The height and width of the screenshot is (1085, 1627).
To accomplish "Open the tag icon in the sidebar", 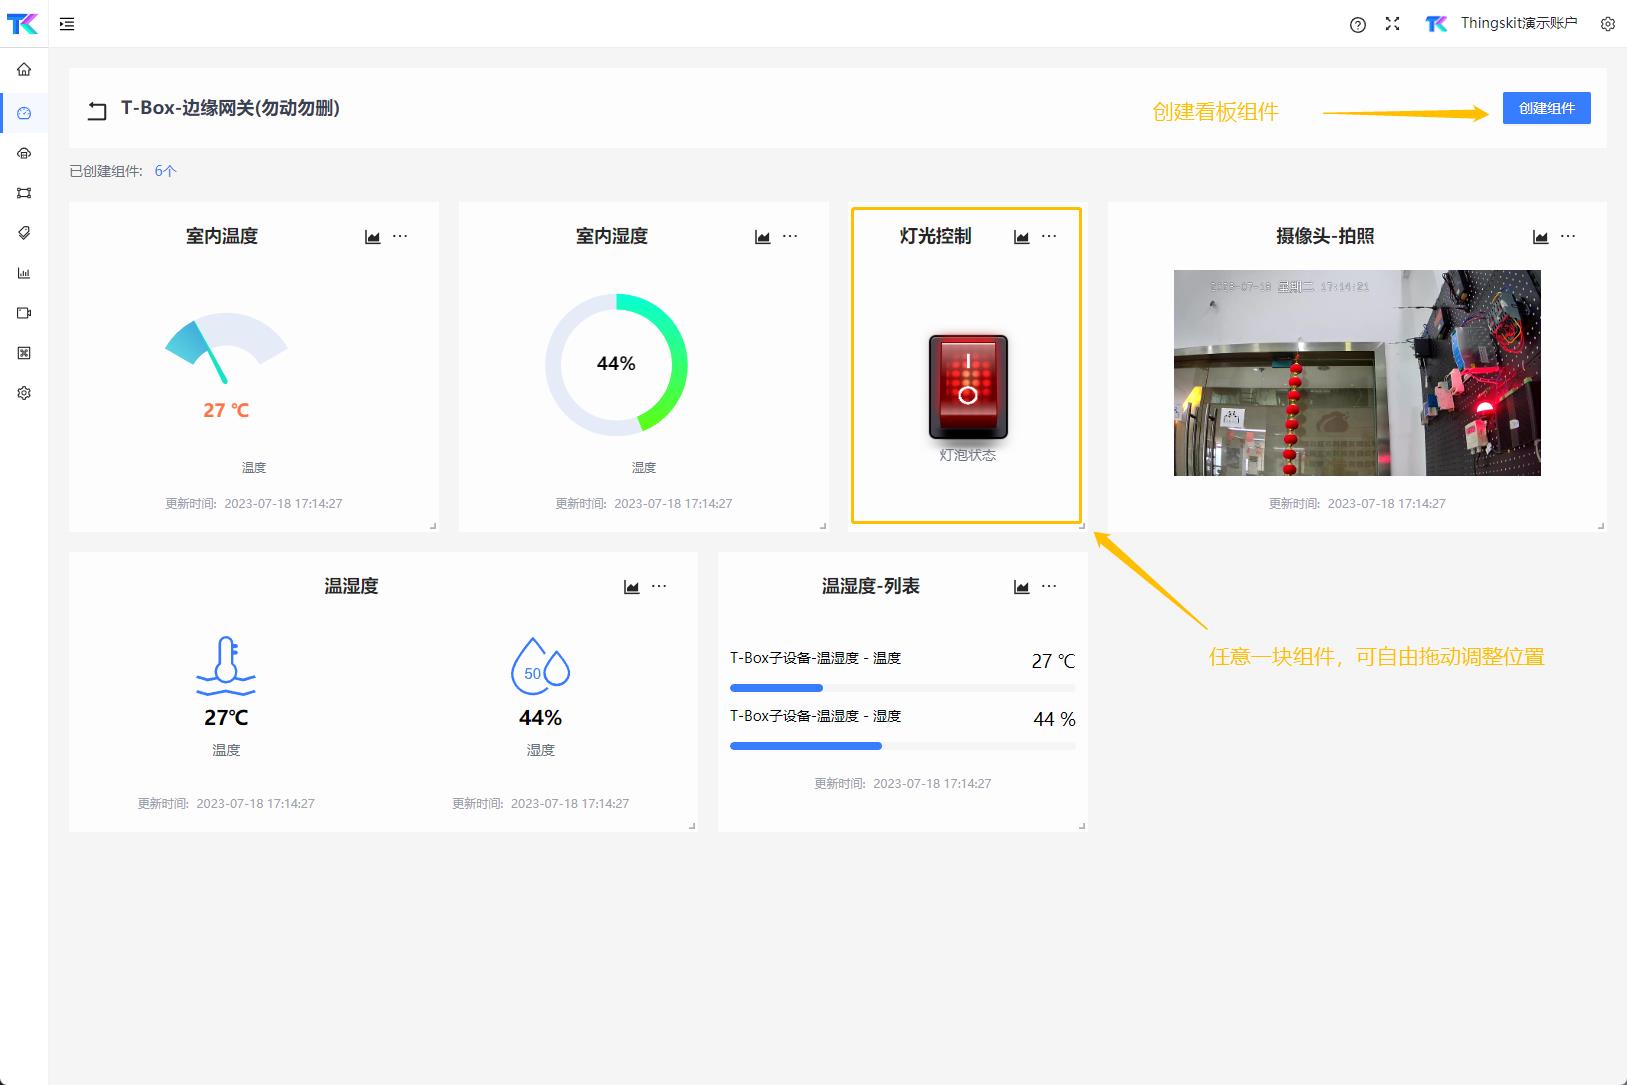I will pos(24,233).
